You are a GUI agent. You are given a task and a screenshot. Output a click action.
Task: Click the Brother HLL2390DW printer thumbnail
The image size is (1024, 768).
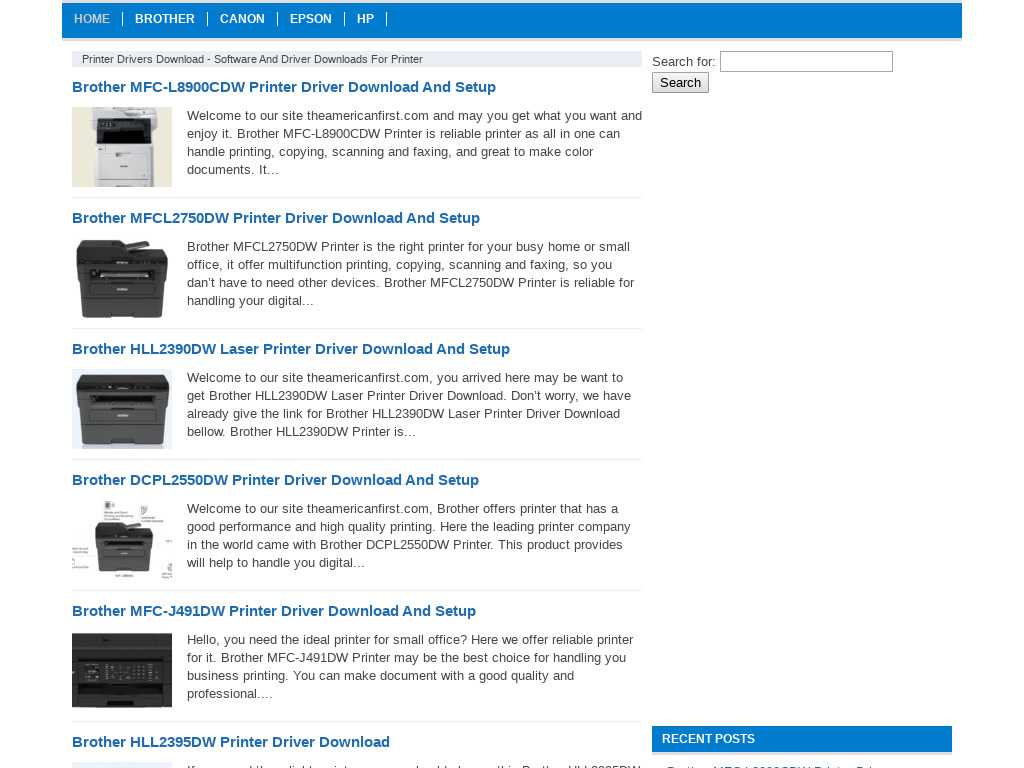tap(121, 409)
